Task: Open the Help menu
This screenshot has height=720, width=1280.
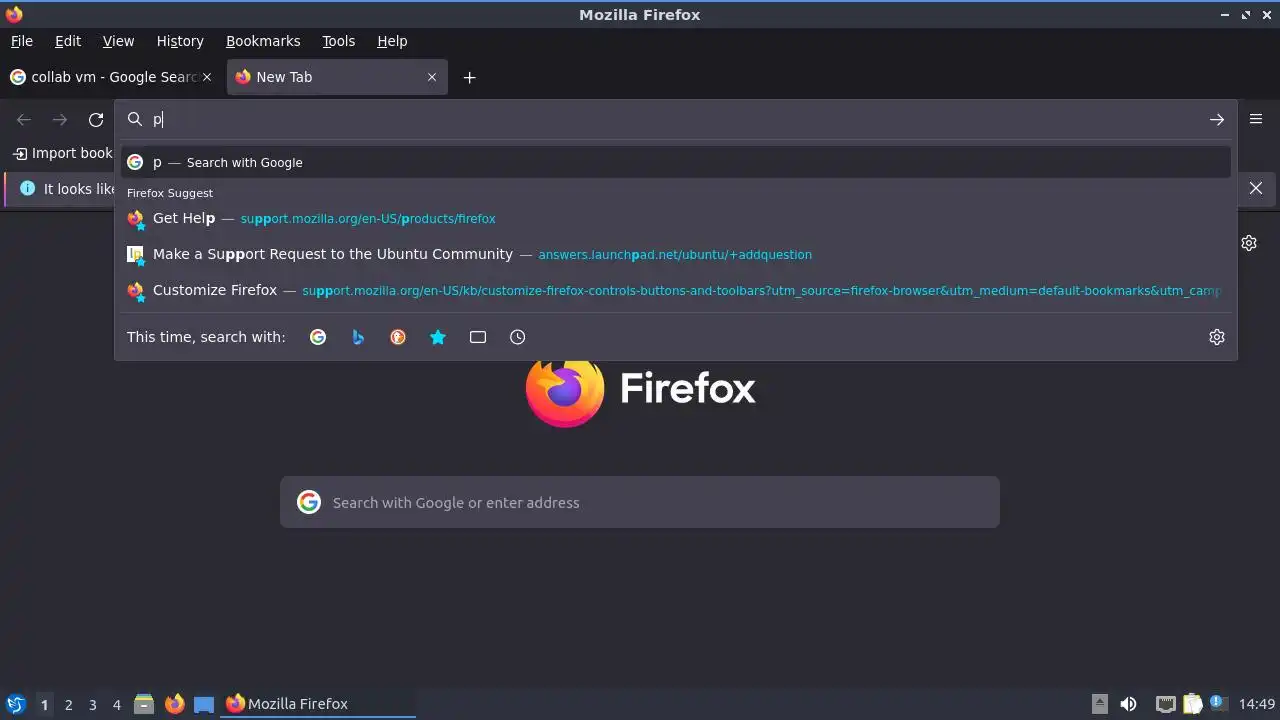Action: click(x=392, y=41)
